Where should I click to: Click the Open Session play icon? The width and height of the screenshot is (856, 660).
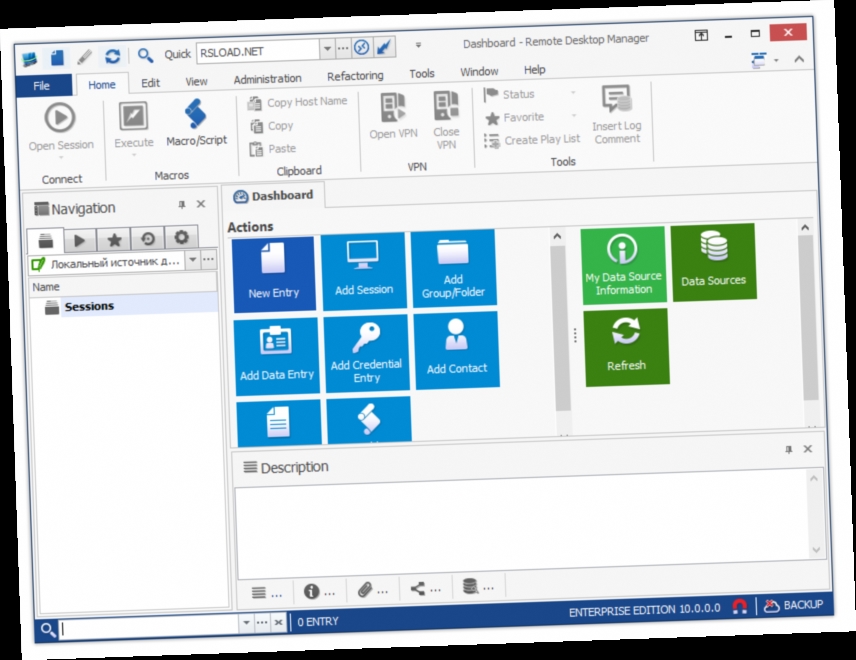(x=60, y=117)
